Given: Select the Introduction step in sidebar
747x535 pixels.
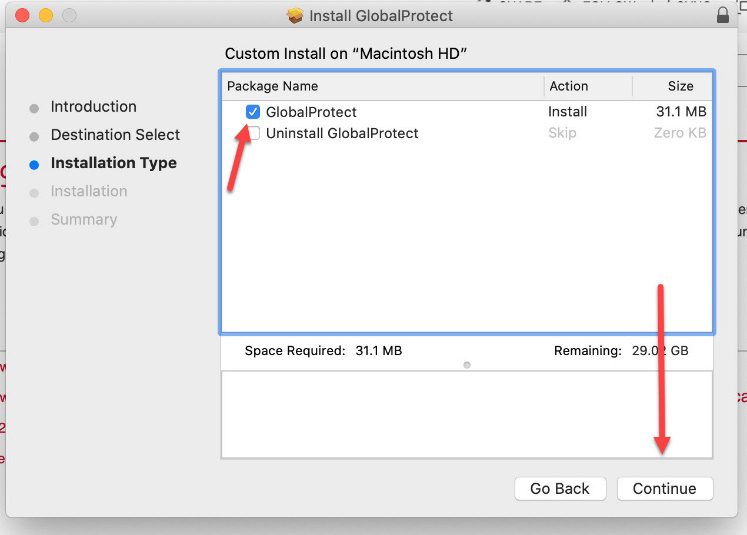Looking at the screenshot, I should tap(93, 107).
